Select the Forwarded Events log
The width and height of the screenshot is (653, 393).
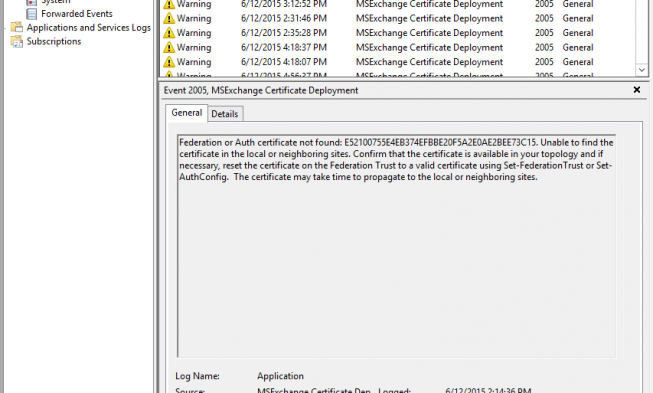pyautogui.click(x=77, y=14)
